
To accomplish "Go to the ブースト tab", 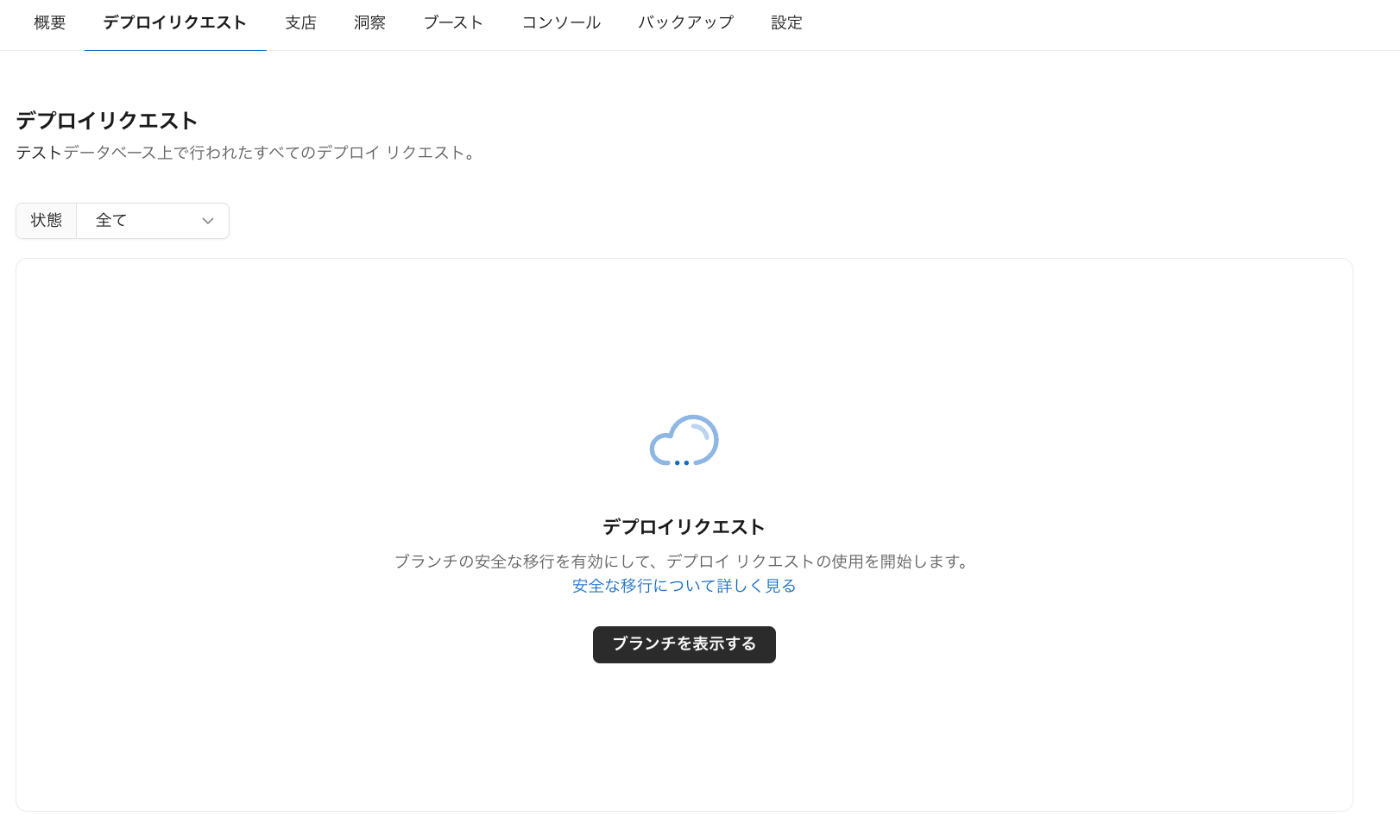I will tap(454, 22).
